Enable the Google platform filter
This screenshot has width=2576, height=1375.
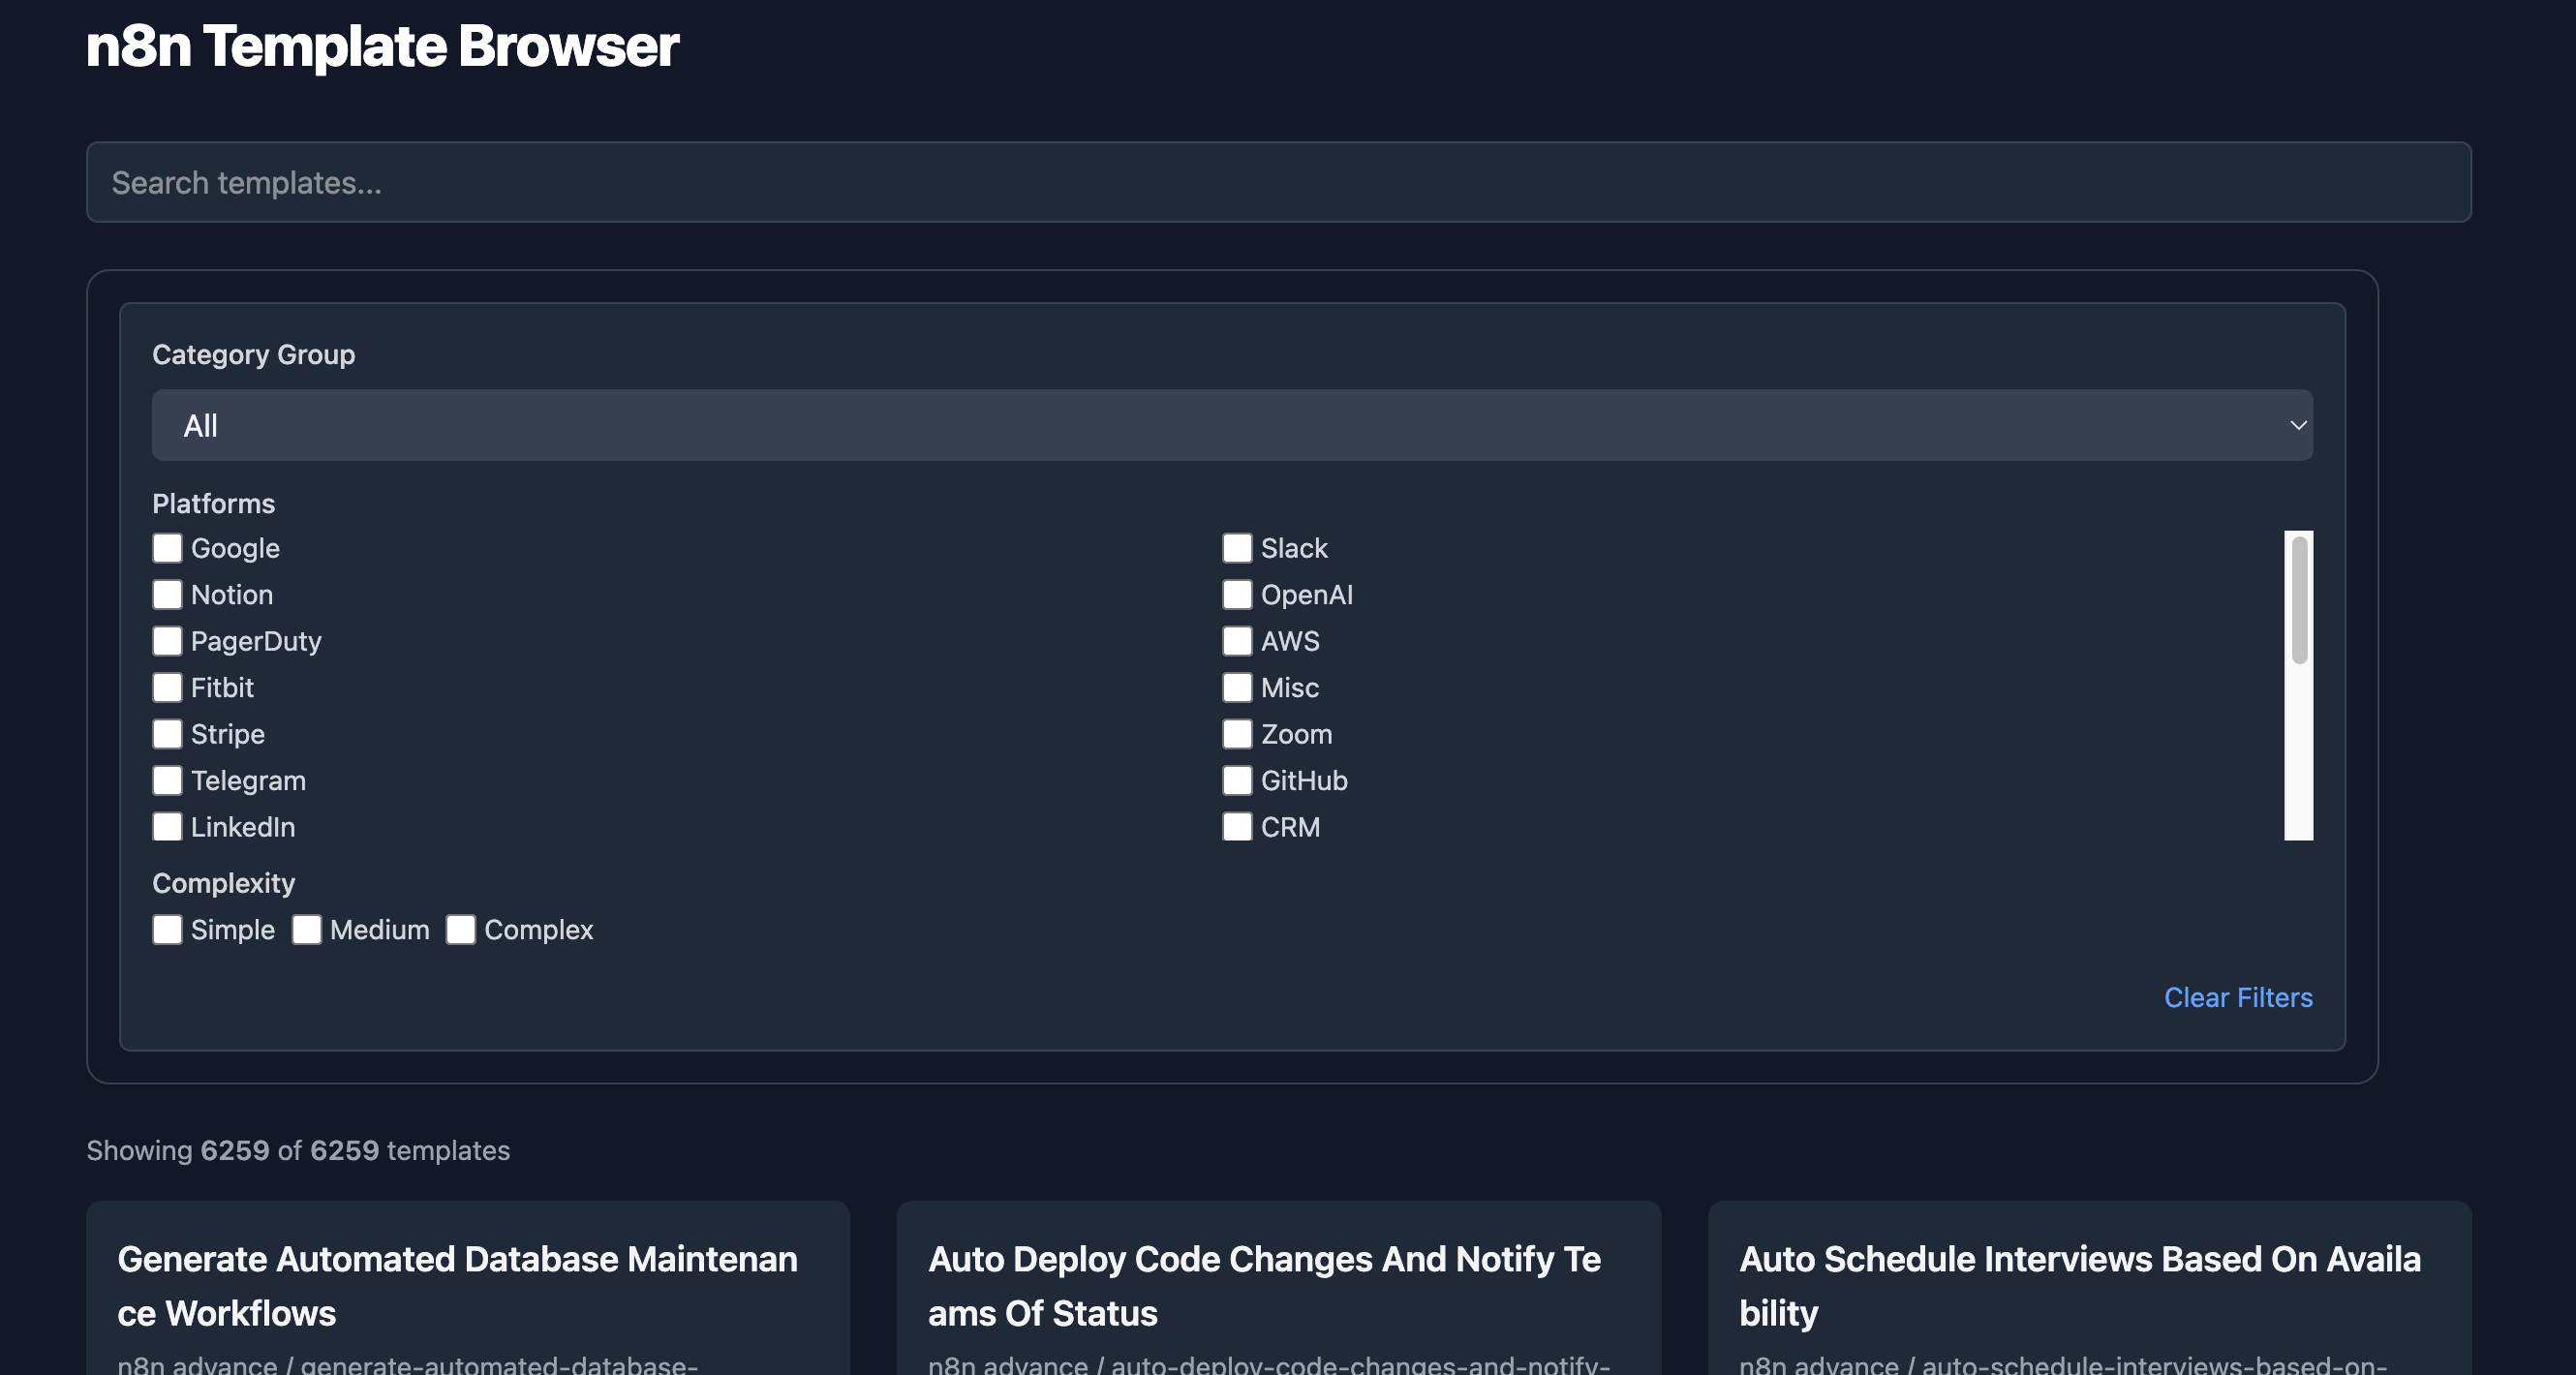(167, 548)
